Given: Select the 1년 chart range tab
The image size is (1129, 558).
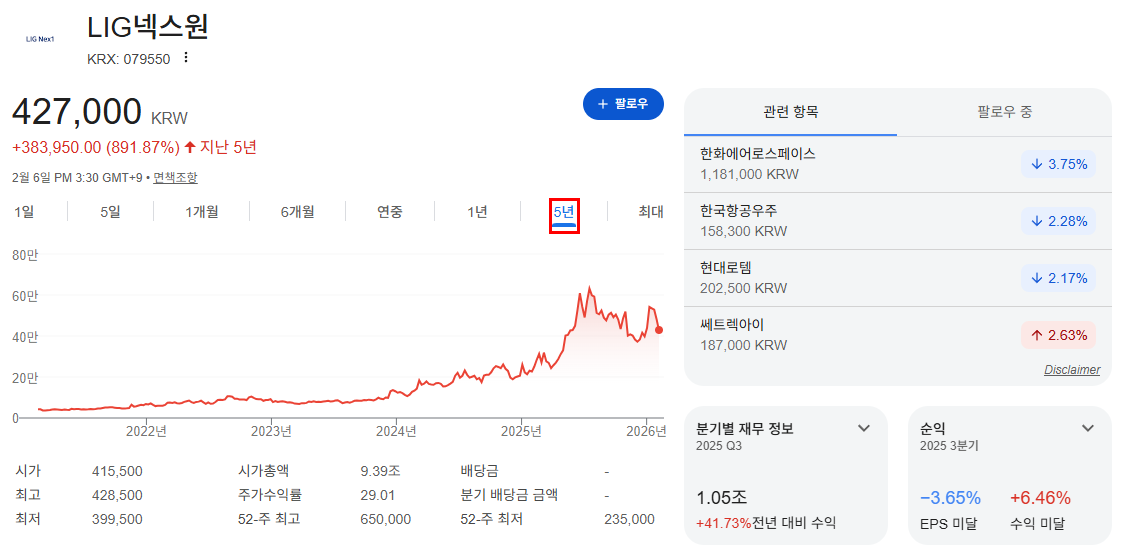Looking at the screenshot, I should (477, 212).
